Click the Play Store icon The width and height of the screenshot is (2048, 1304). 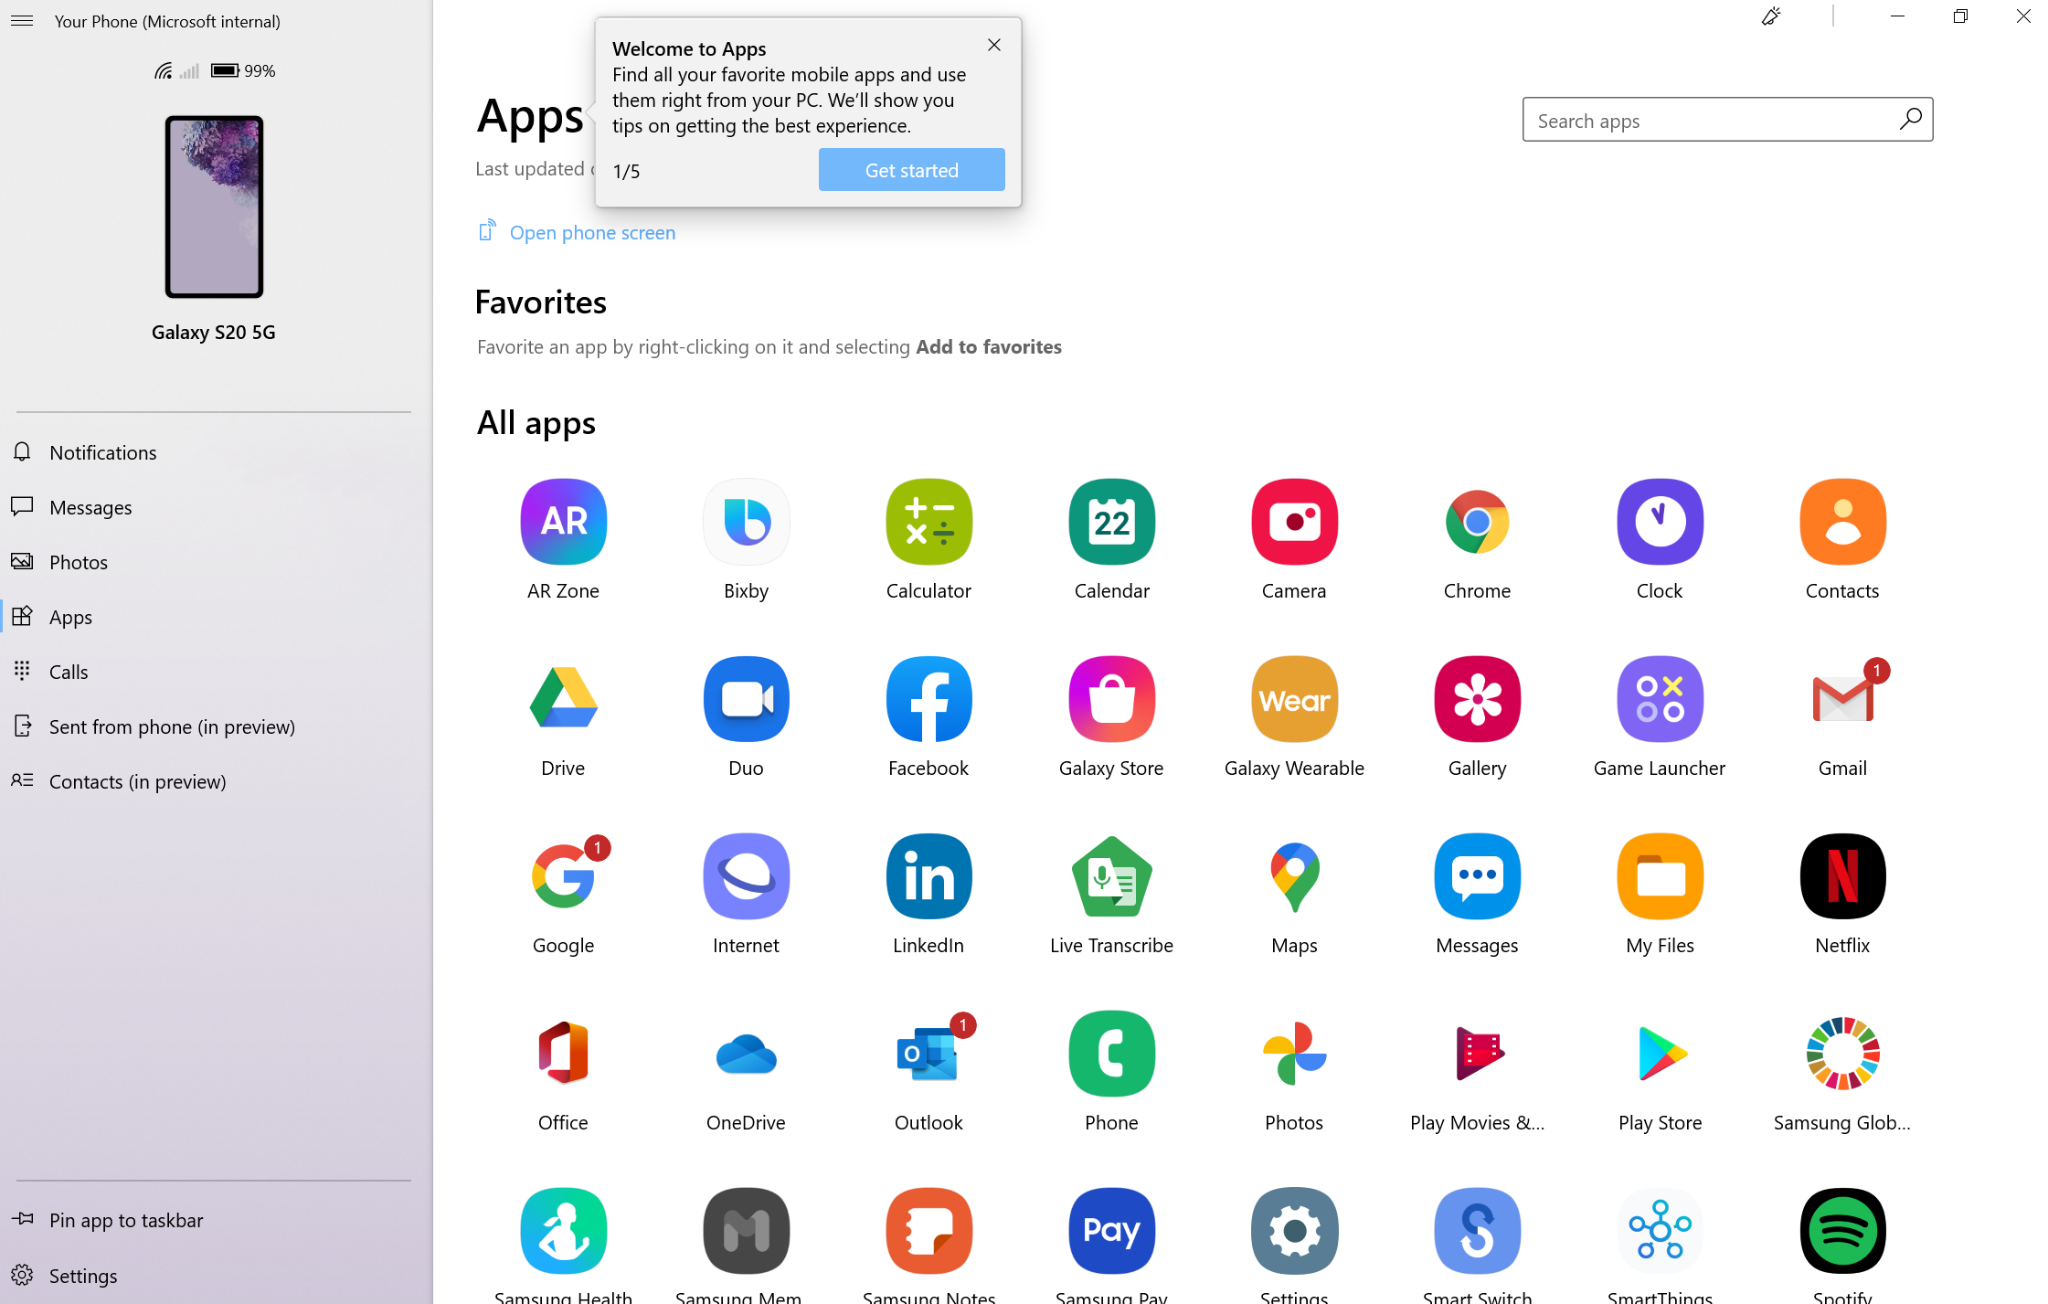[x=1659, y=1054]
